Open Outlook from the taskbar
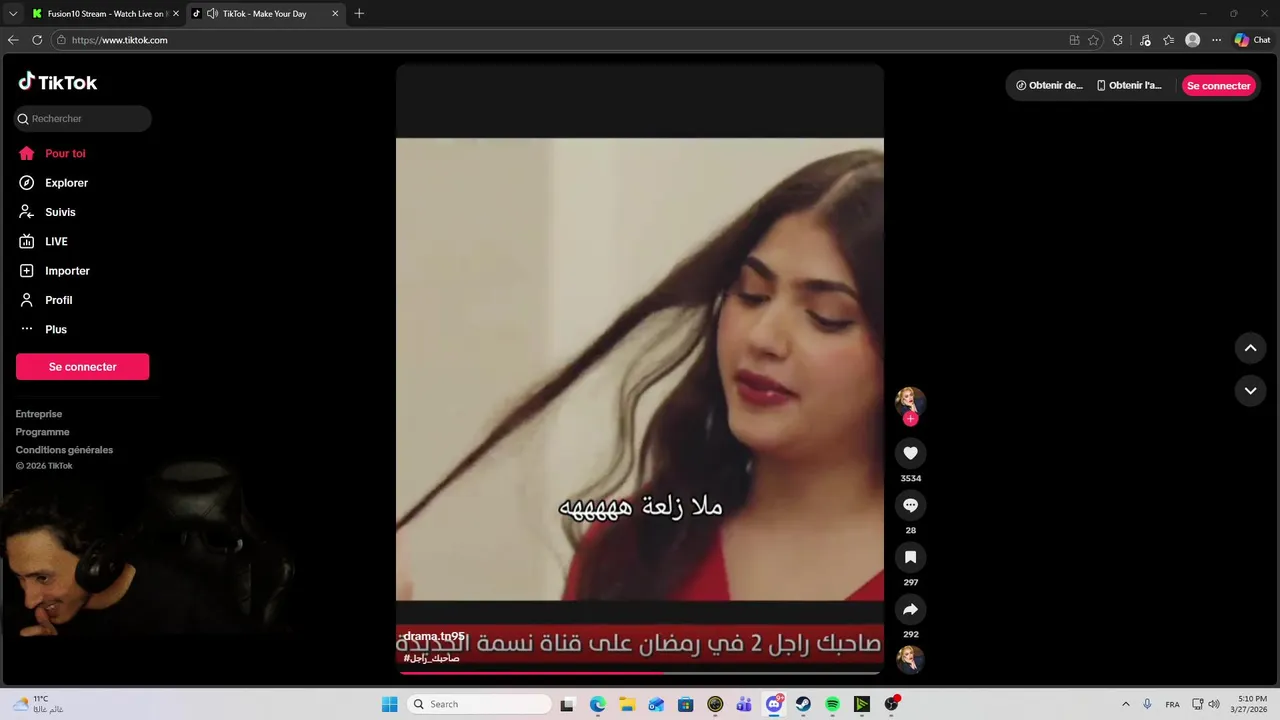This screenshot has height=720, width=1280. point(656,704)
